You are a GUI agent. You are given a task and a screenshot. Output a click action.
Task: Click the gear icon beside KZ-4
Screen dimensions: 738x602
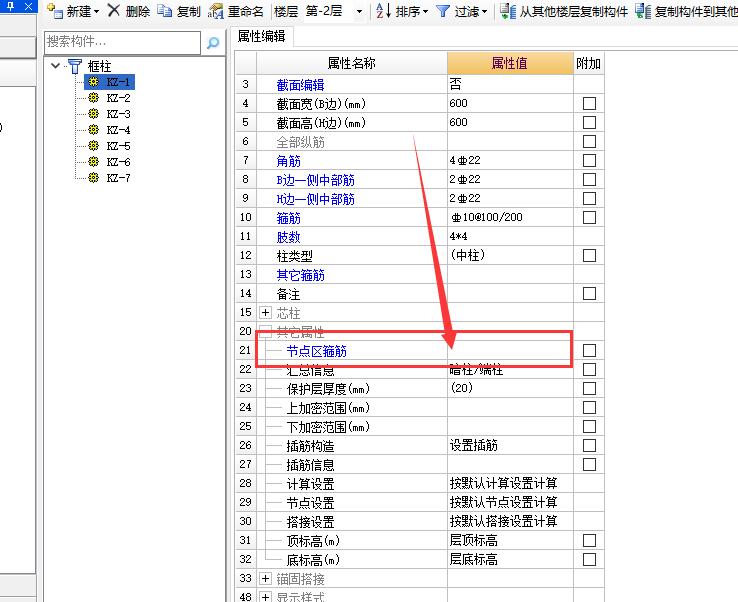click(x=94, y=130)
